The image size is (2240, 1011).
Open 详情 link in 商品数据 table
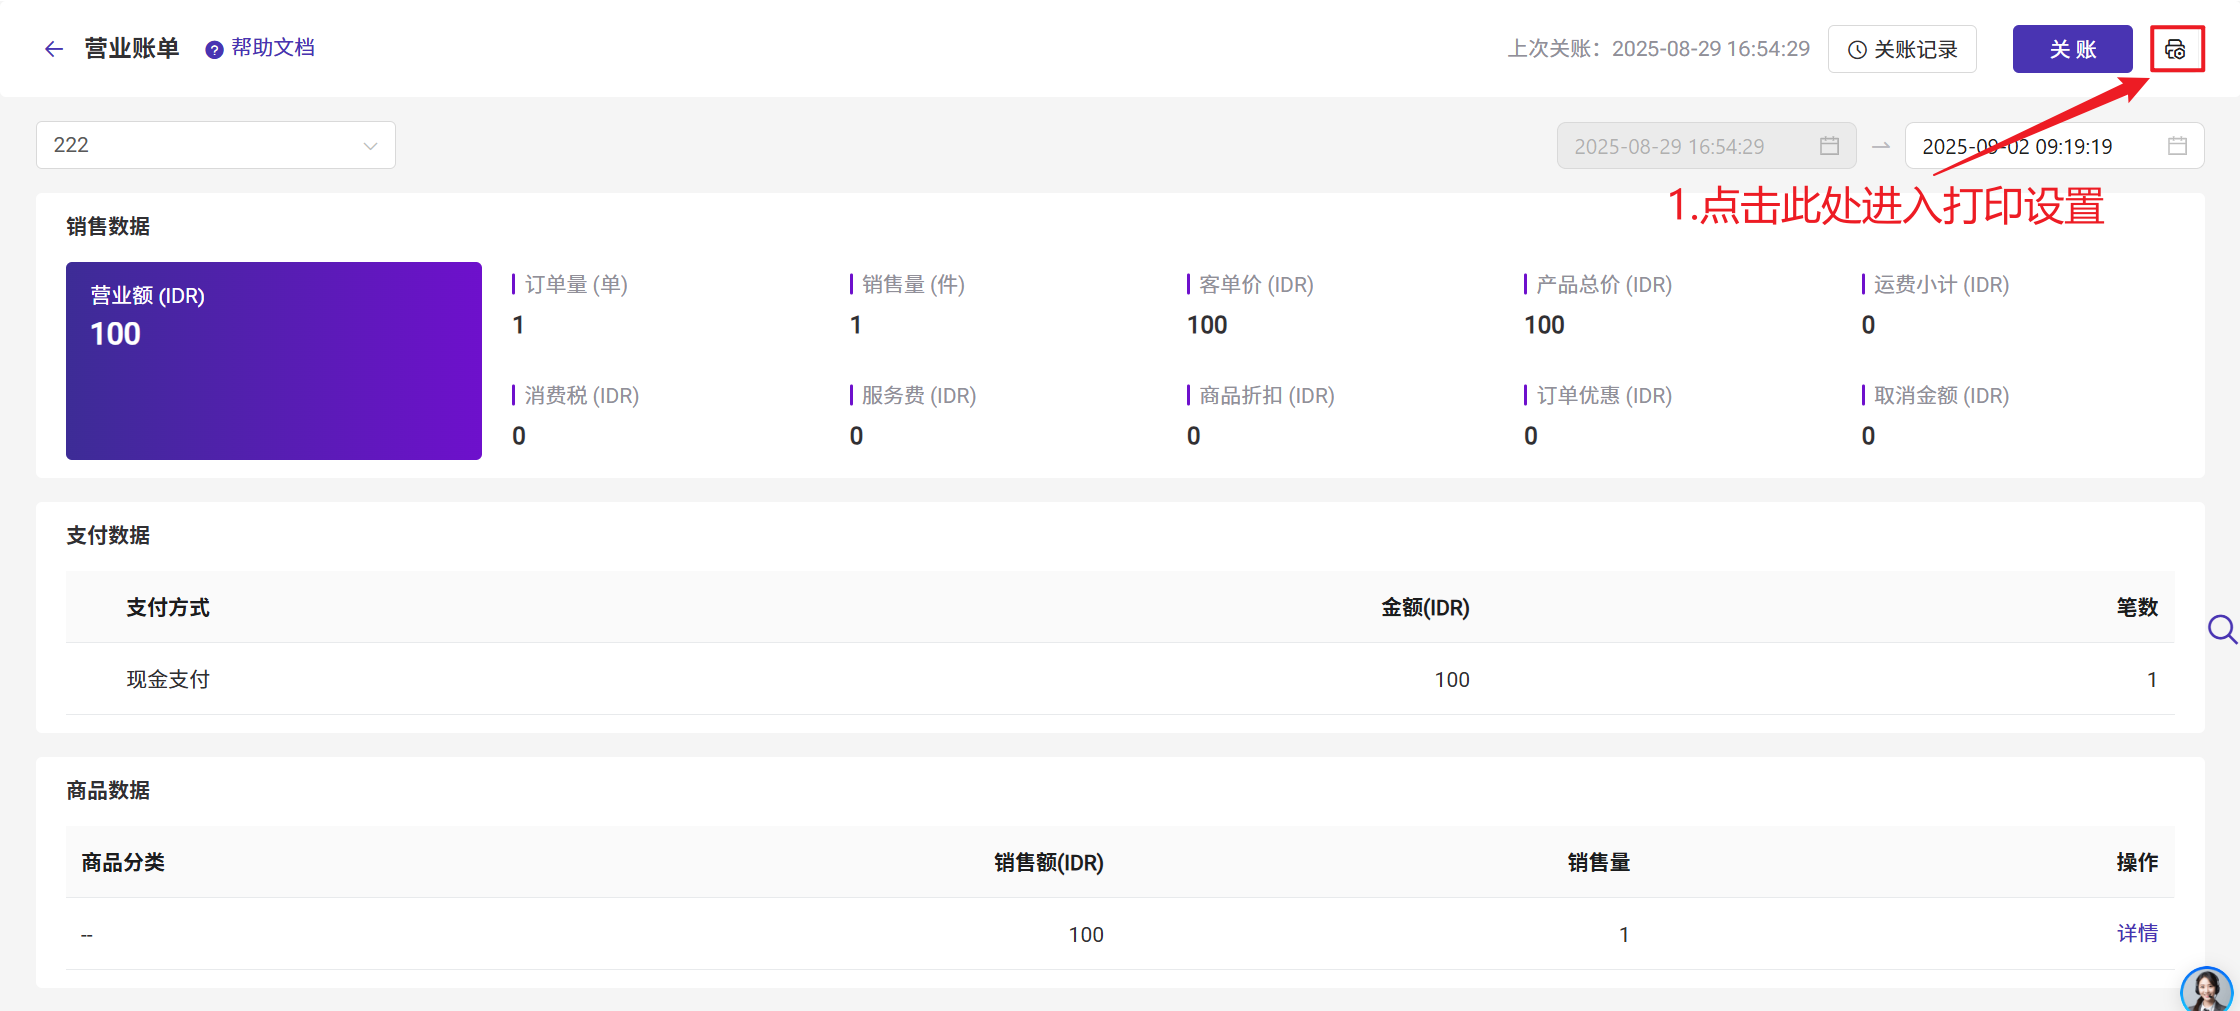[x=2137, y=933]
